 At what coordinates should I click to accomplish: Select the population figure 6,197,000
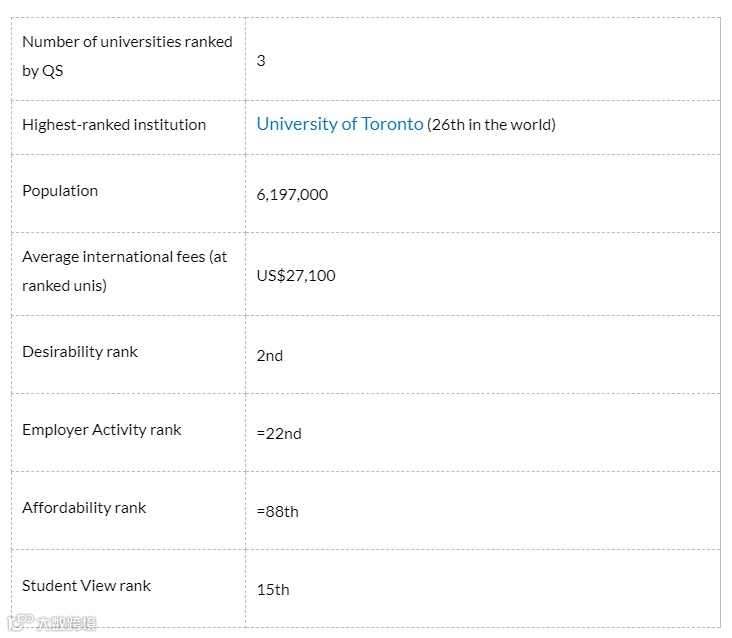292,195
